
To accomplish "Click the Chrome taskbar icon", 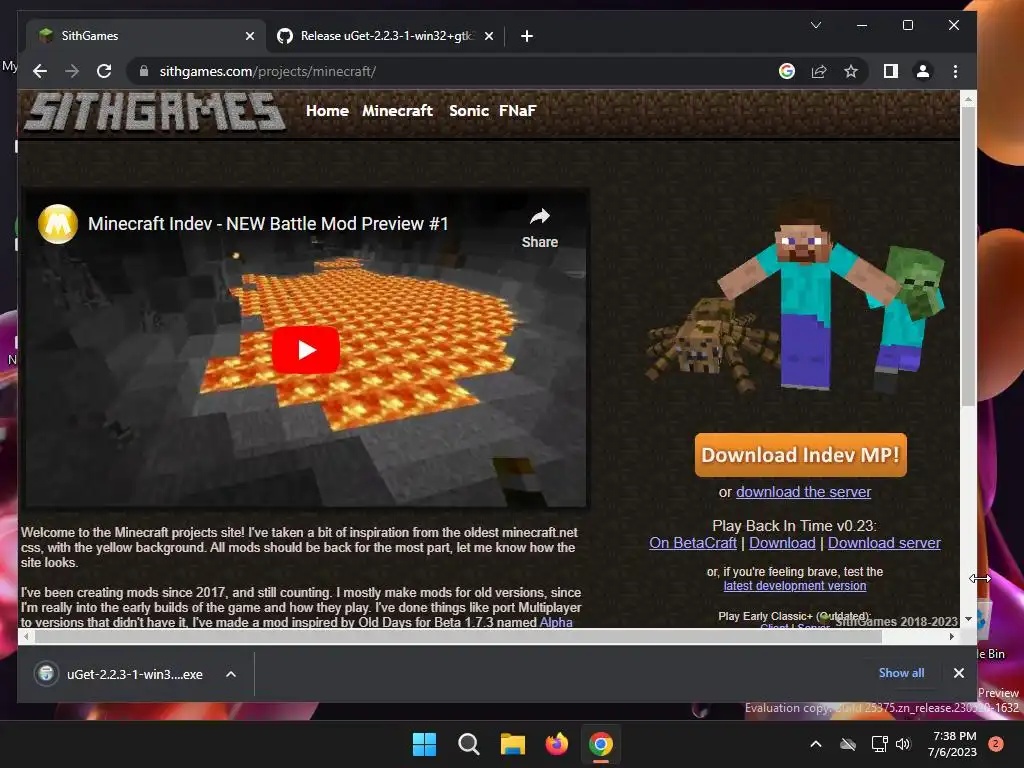I will tap(600, 744).
